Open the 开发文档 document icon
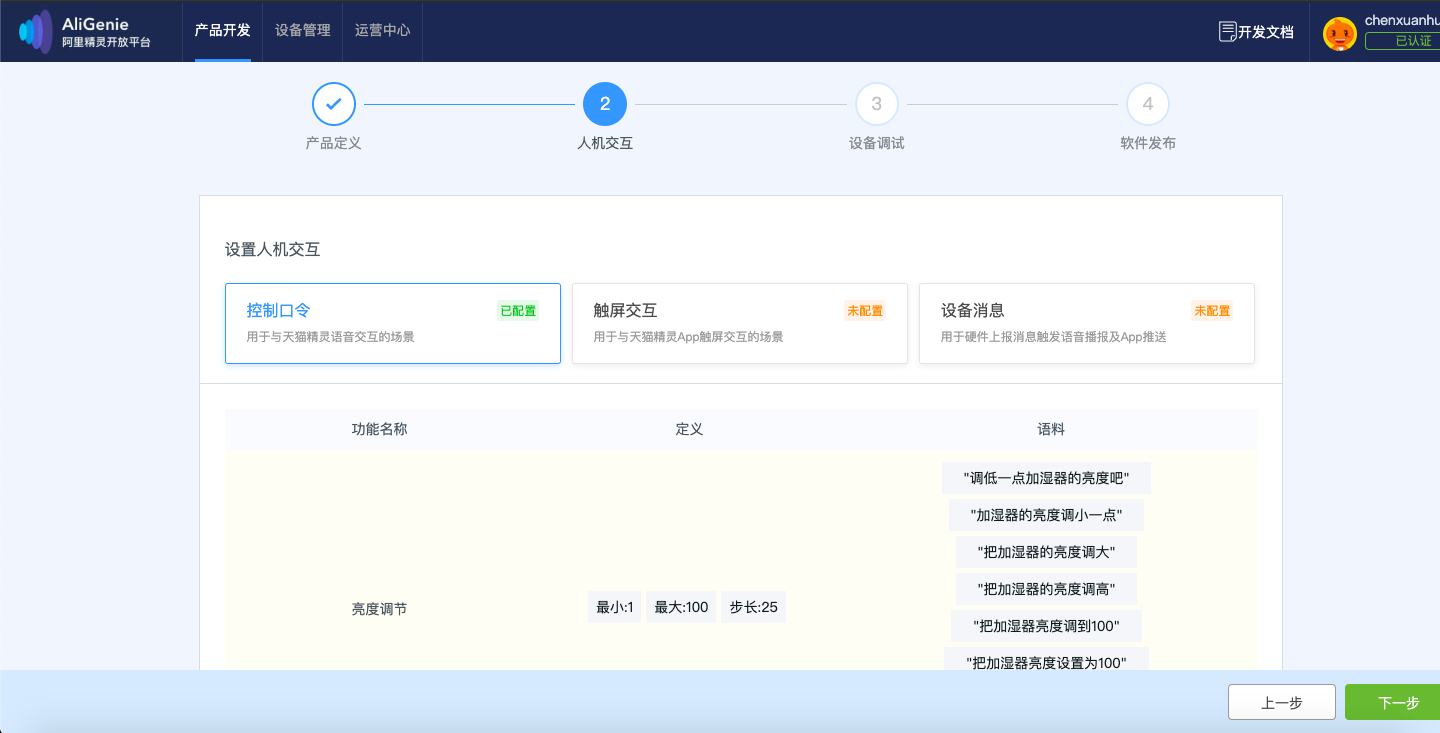Screen dimensions: 1440x733 coord(1227,31)
